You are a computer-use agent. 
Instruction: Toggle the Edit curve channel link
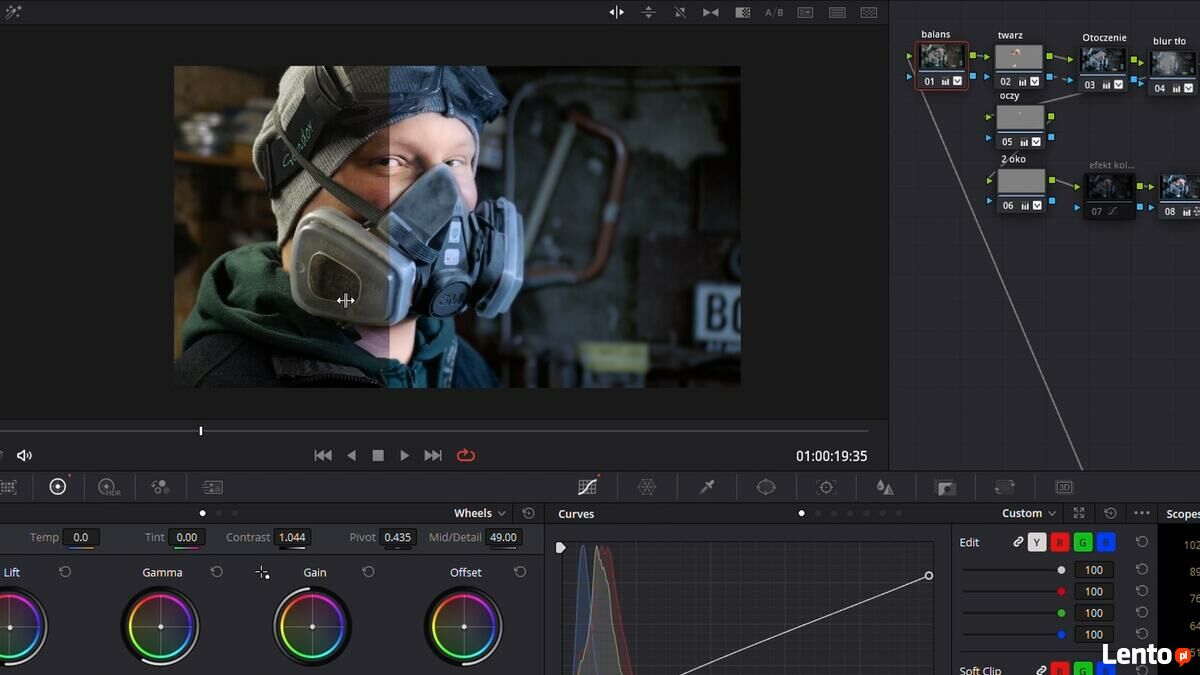coord(1018,542)
